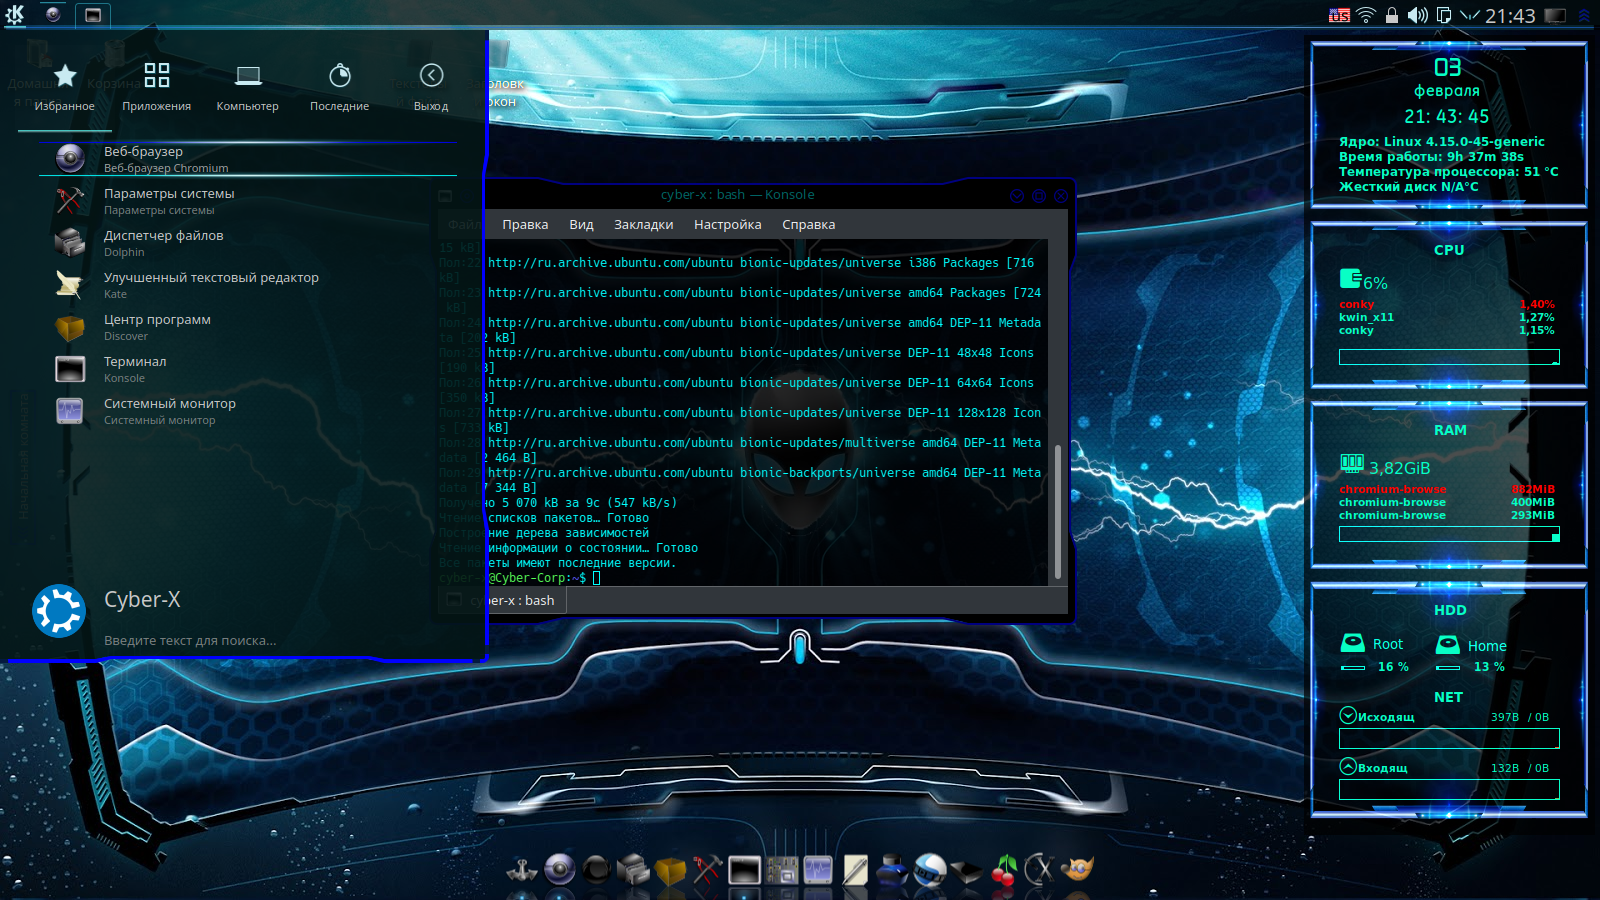Expand hidden tray icons with double arrow
1600x900 pixels.
tap(1584, 15)
